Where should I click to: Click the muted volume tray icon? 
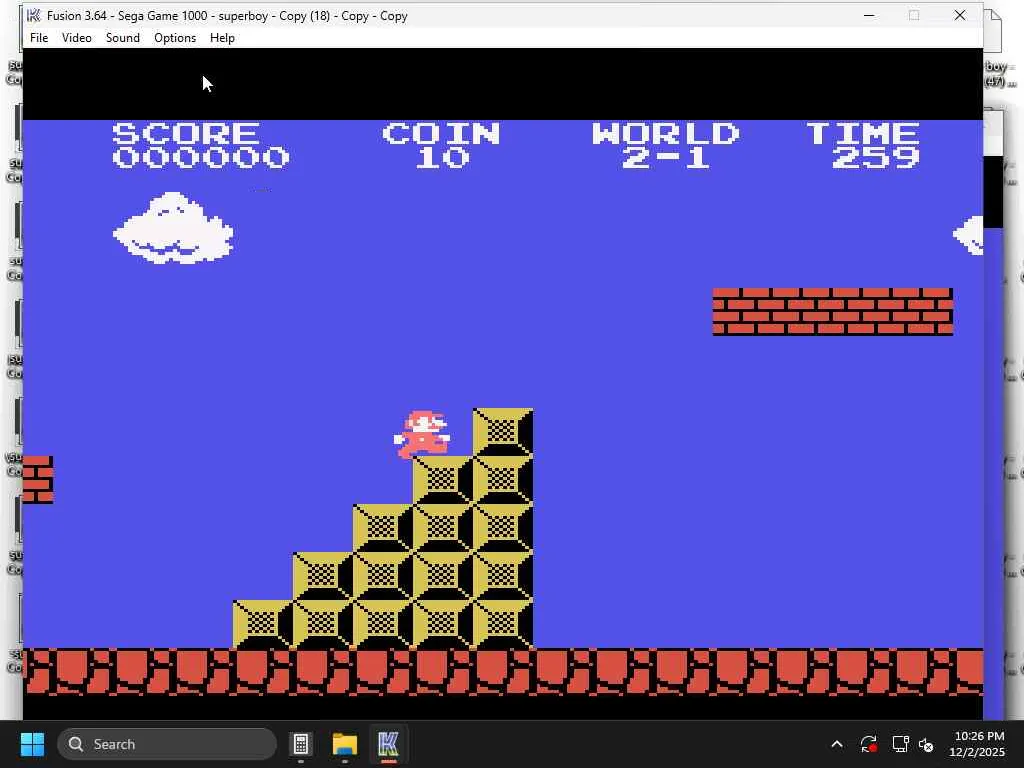(926, 744)
